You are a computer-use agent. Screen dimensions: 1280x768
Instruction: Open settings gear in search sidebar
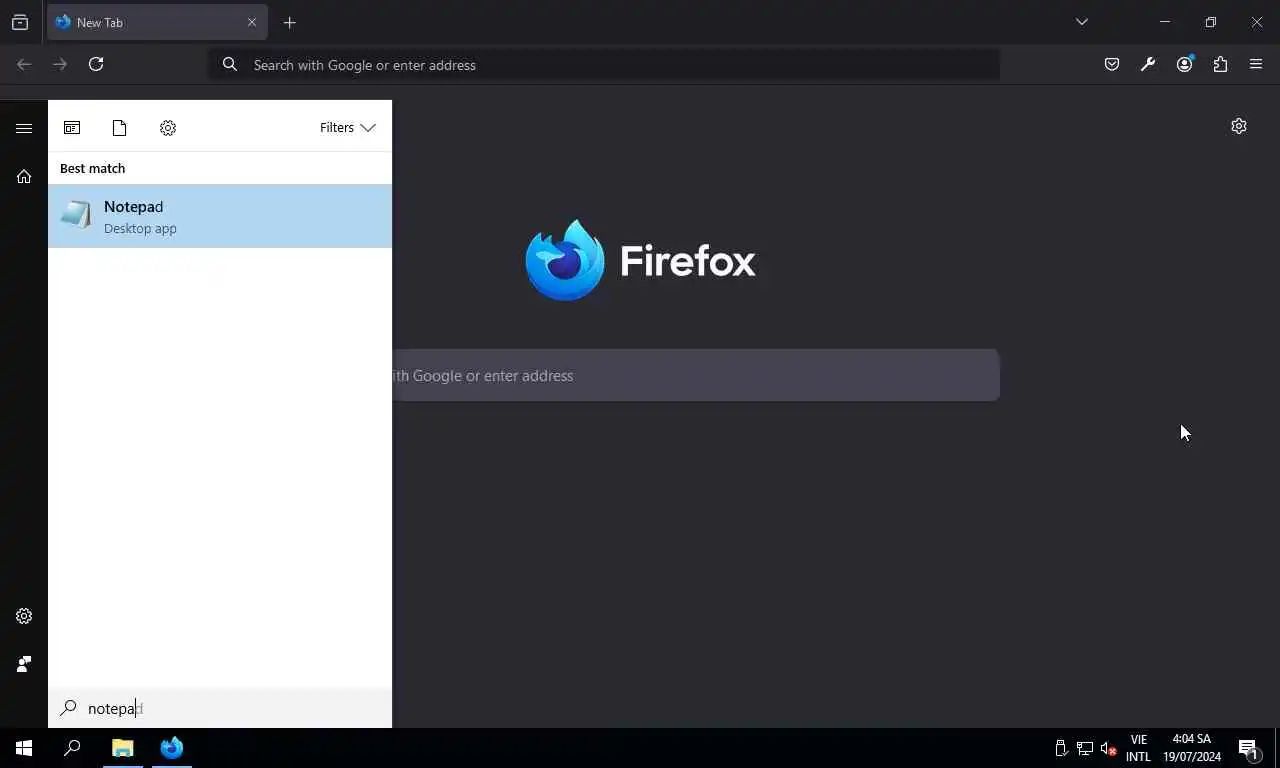tap(24, 616)
